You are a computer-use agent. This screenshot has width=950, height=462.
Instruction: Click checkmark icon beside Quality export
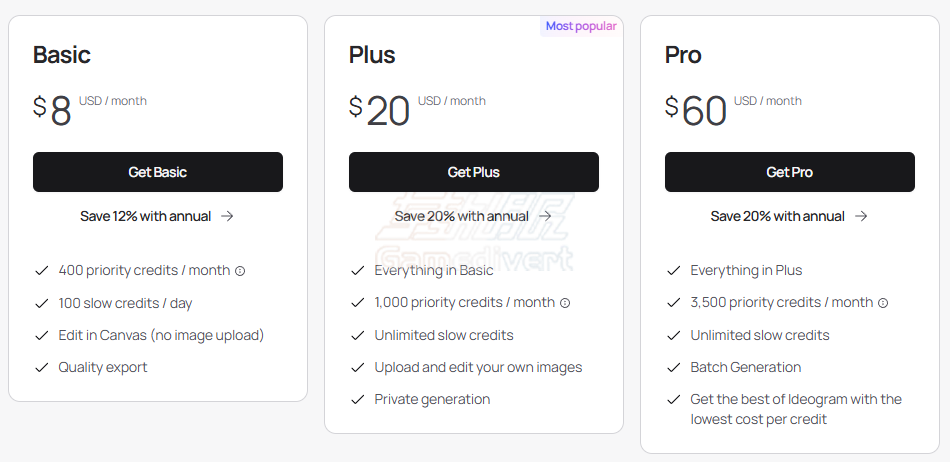click(x=41, y=368)
